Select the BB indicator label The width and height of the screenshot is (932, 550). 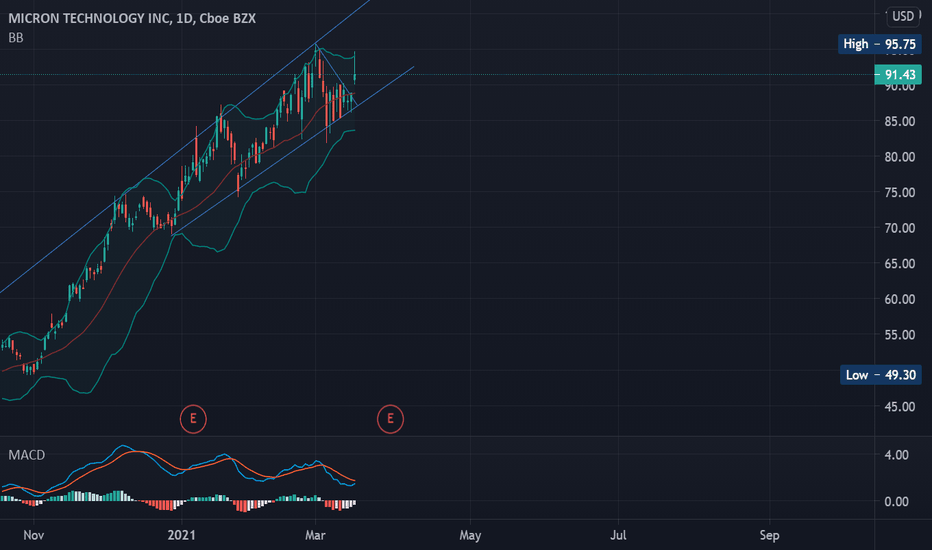(x=16, y=38)
